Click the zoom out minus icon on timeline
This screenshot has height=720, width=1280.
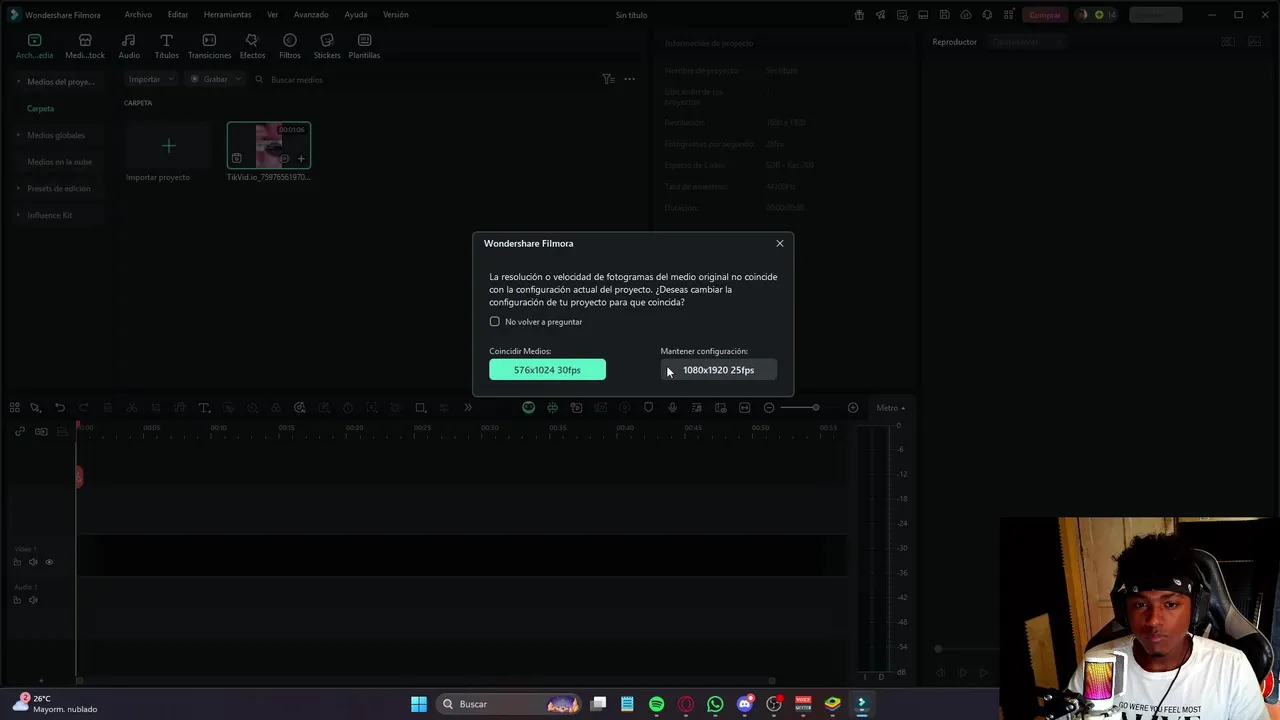769,408
